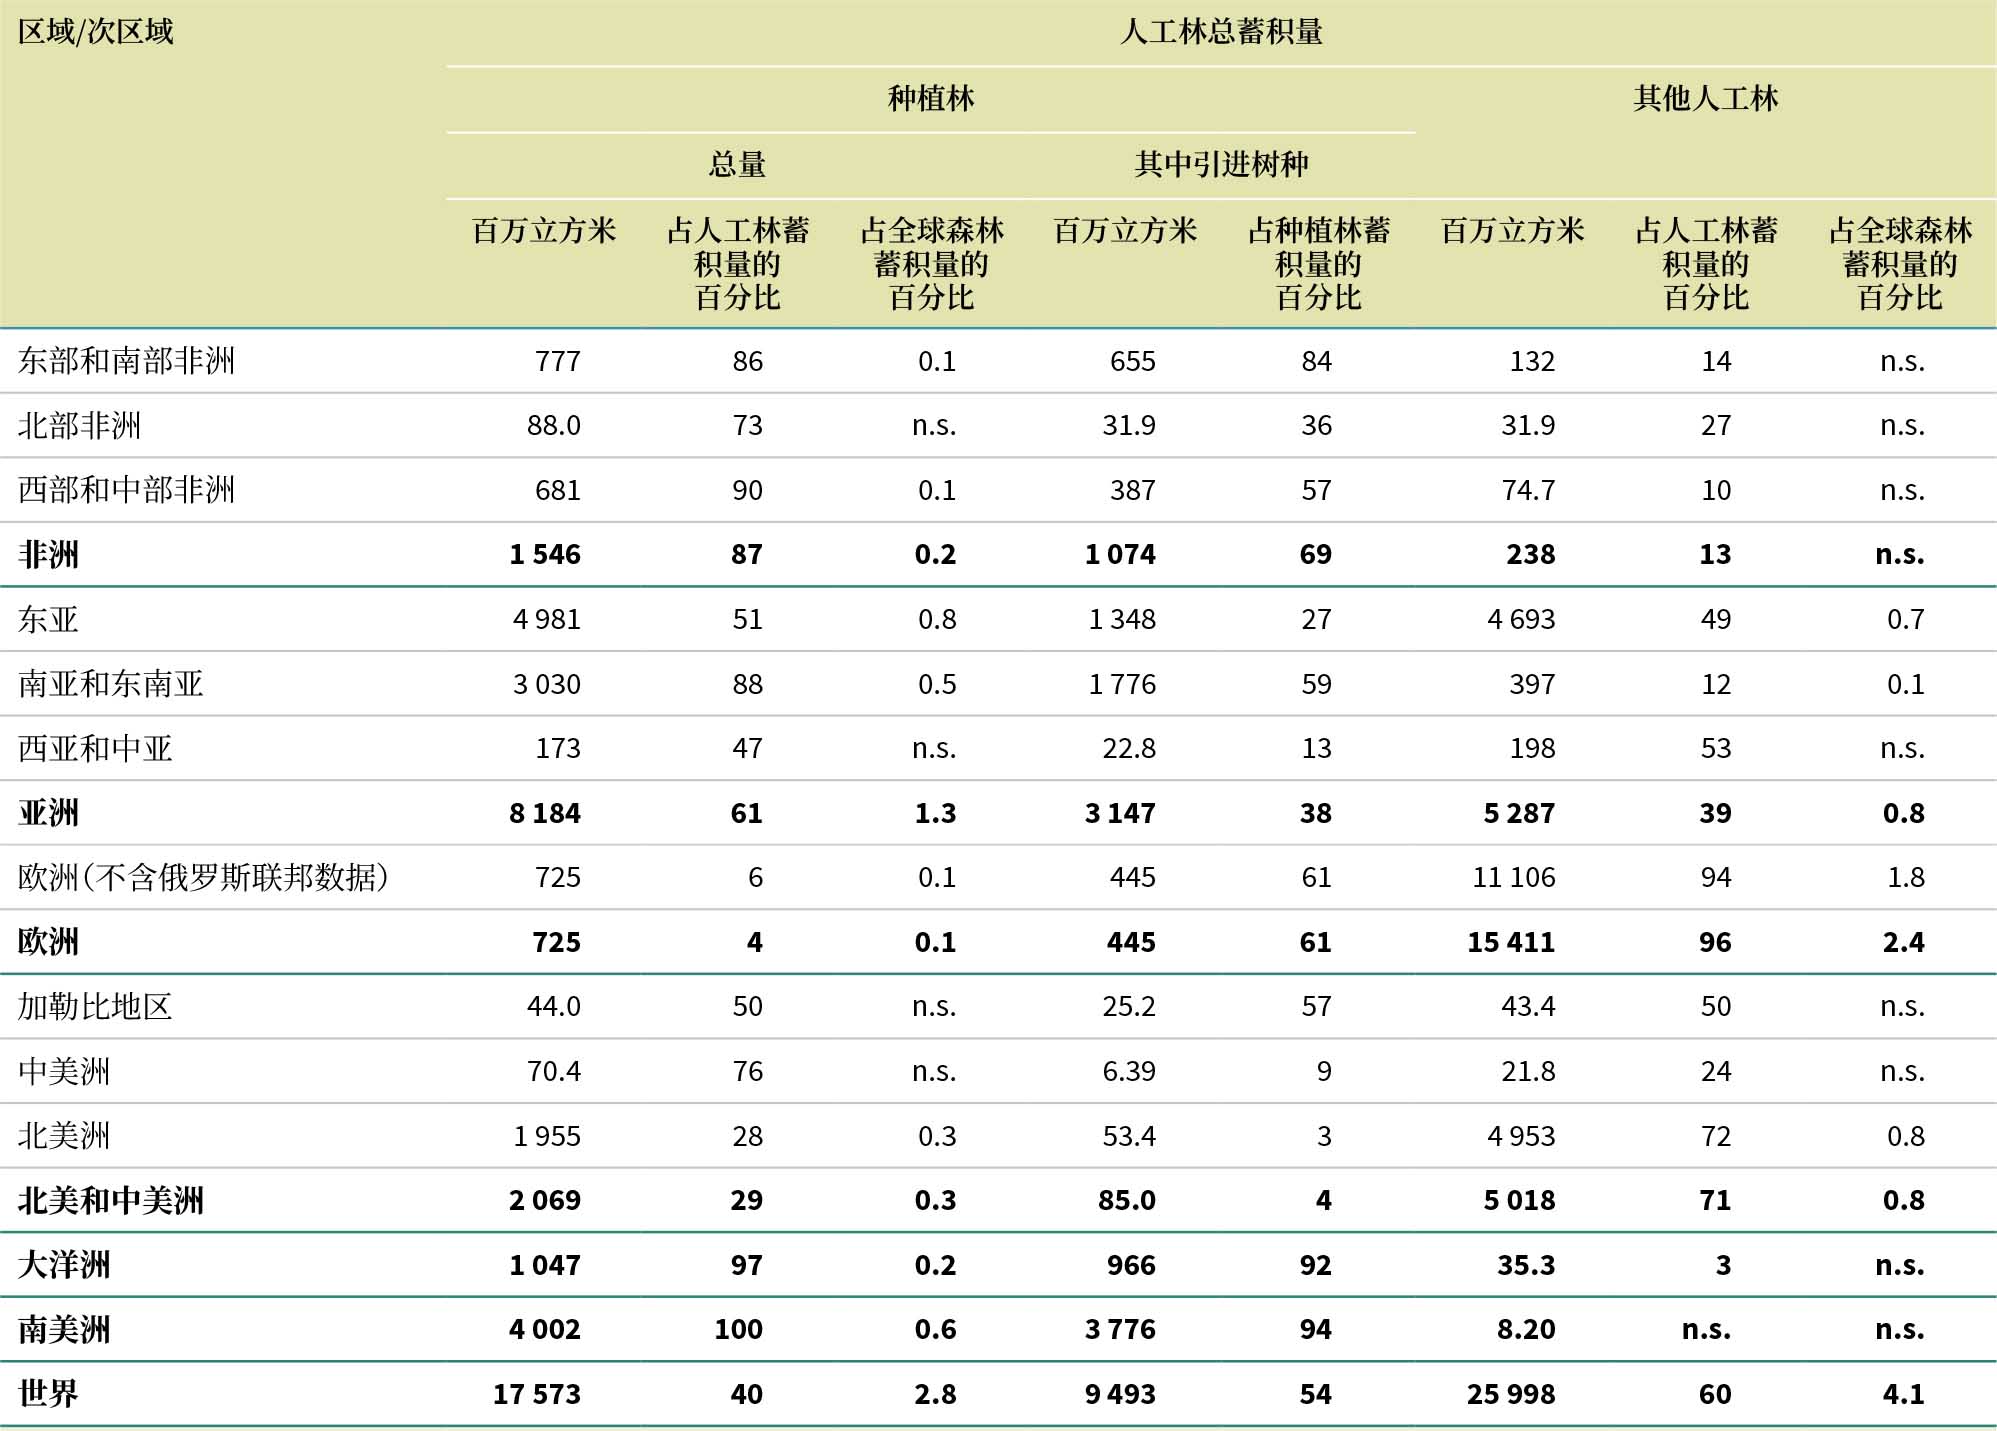This screenshot has height=1431, width=1997.
Task: Select the 北美和中美洲 row label
Action: click(x=110, y=1200)
